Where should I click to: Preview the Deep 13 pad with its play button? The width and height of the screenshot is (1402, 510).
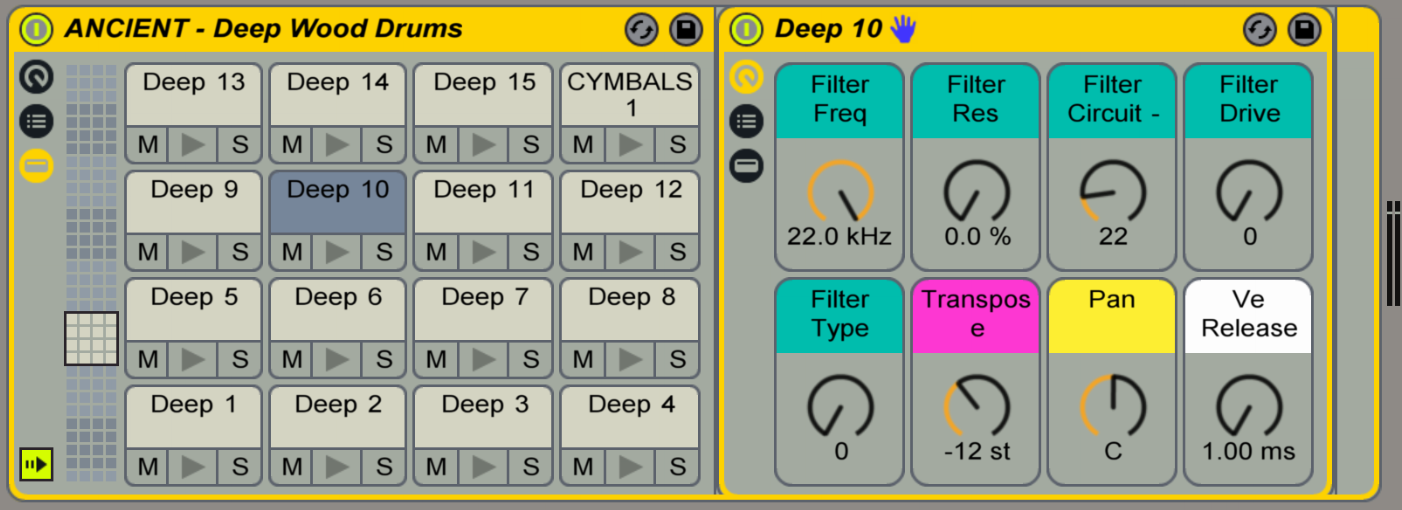click(x=194, y=145)
